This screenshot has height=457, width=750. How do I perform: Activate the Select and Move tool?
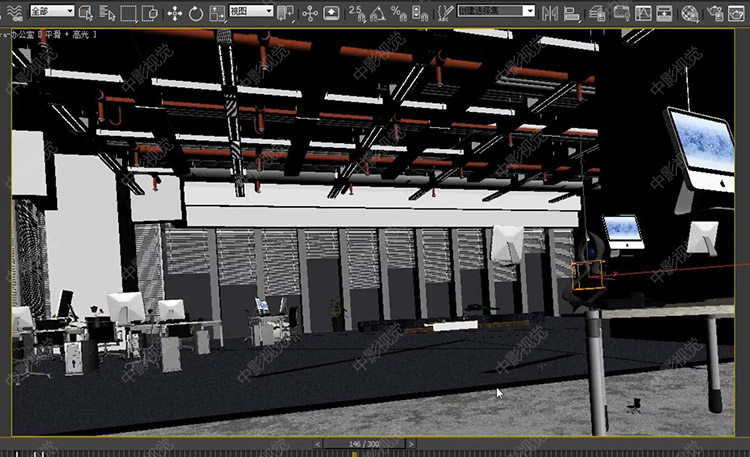pos(174,12)
